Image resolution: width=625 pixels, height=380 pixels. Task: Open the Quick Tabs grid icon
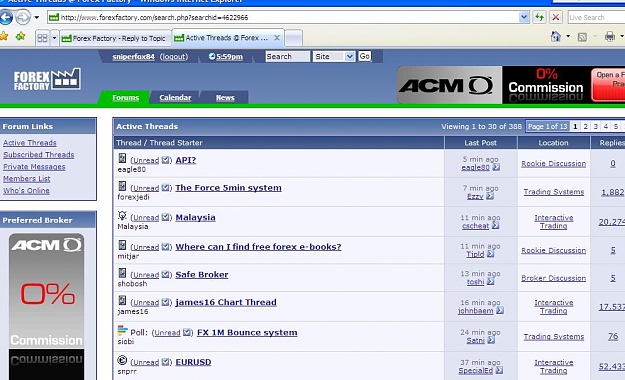(42, 38)
